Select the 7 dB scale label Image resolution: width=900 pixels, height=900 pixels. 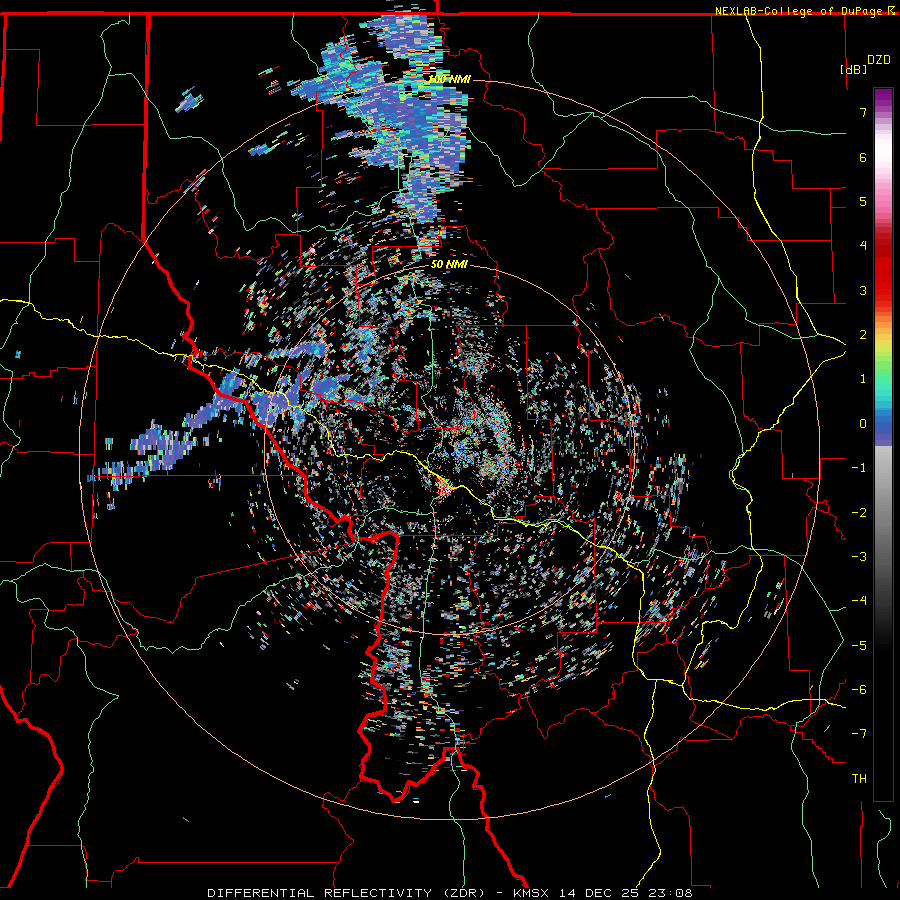click(x=863, y=112)
